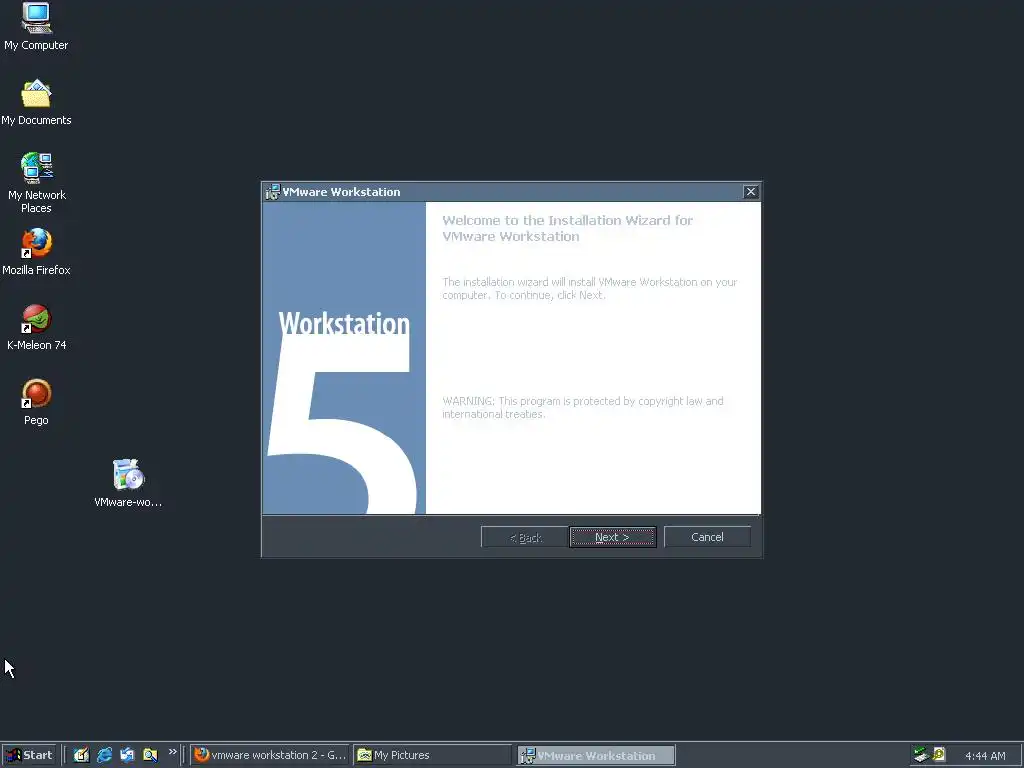The width and height of the screenshot is (1024, 768).
Task: Click the VMware Workstation taskbar button
Action: 596,755
